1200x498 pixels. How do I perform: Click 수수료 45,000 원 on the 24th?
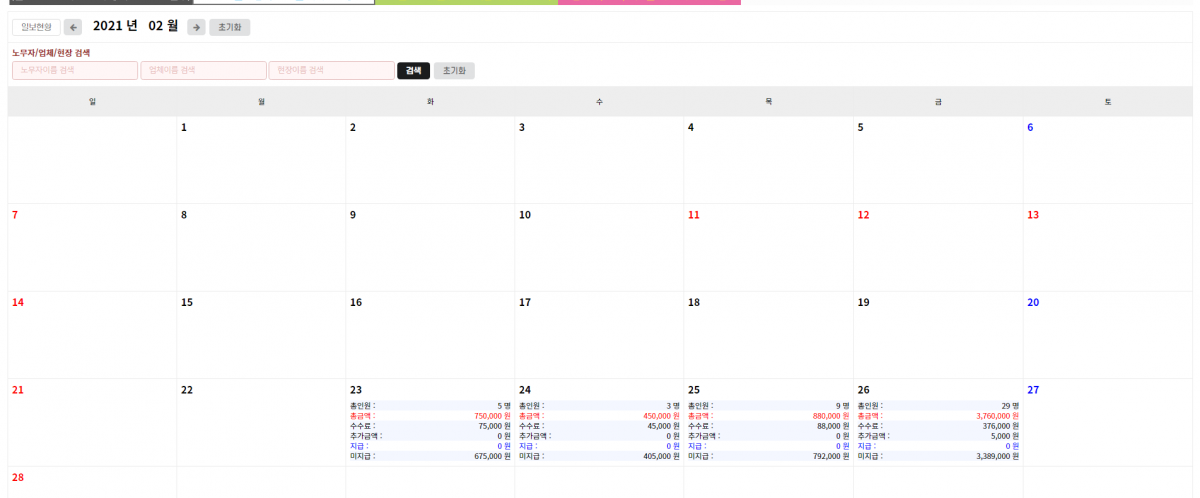pyautogui.click(x=599, y=426)
